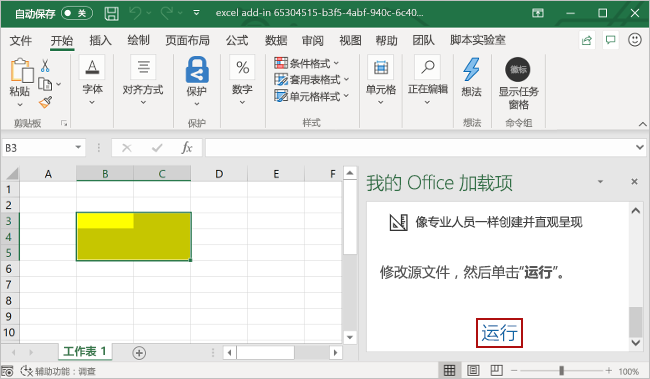This screenshot has width=650, height=379.
Task: Click the Comments speech bubble icon
Action: (x=610, y=40)
